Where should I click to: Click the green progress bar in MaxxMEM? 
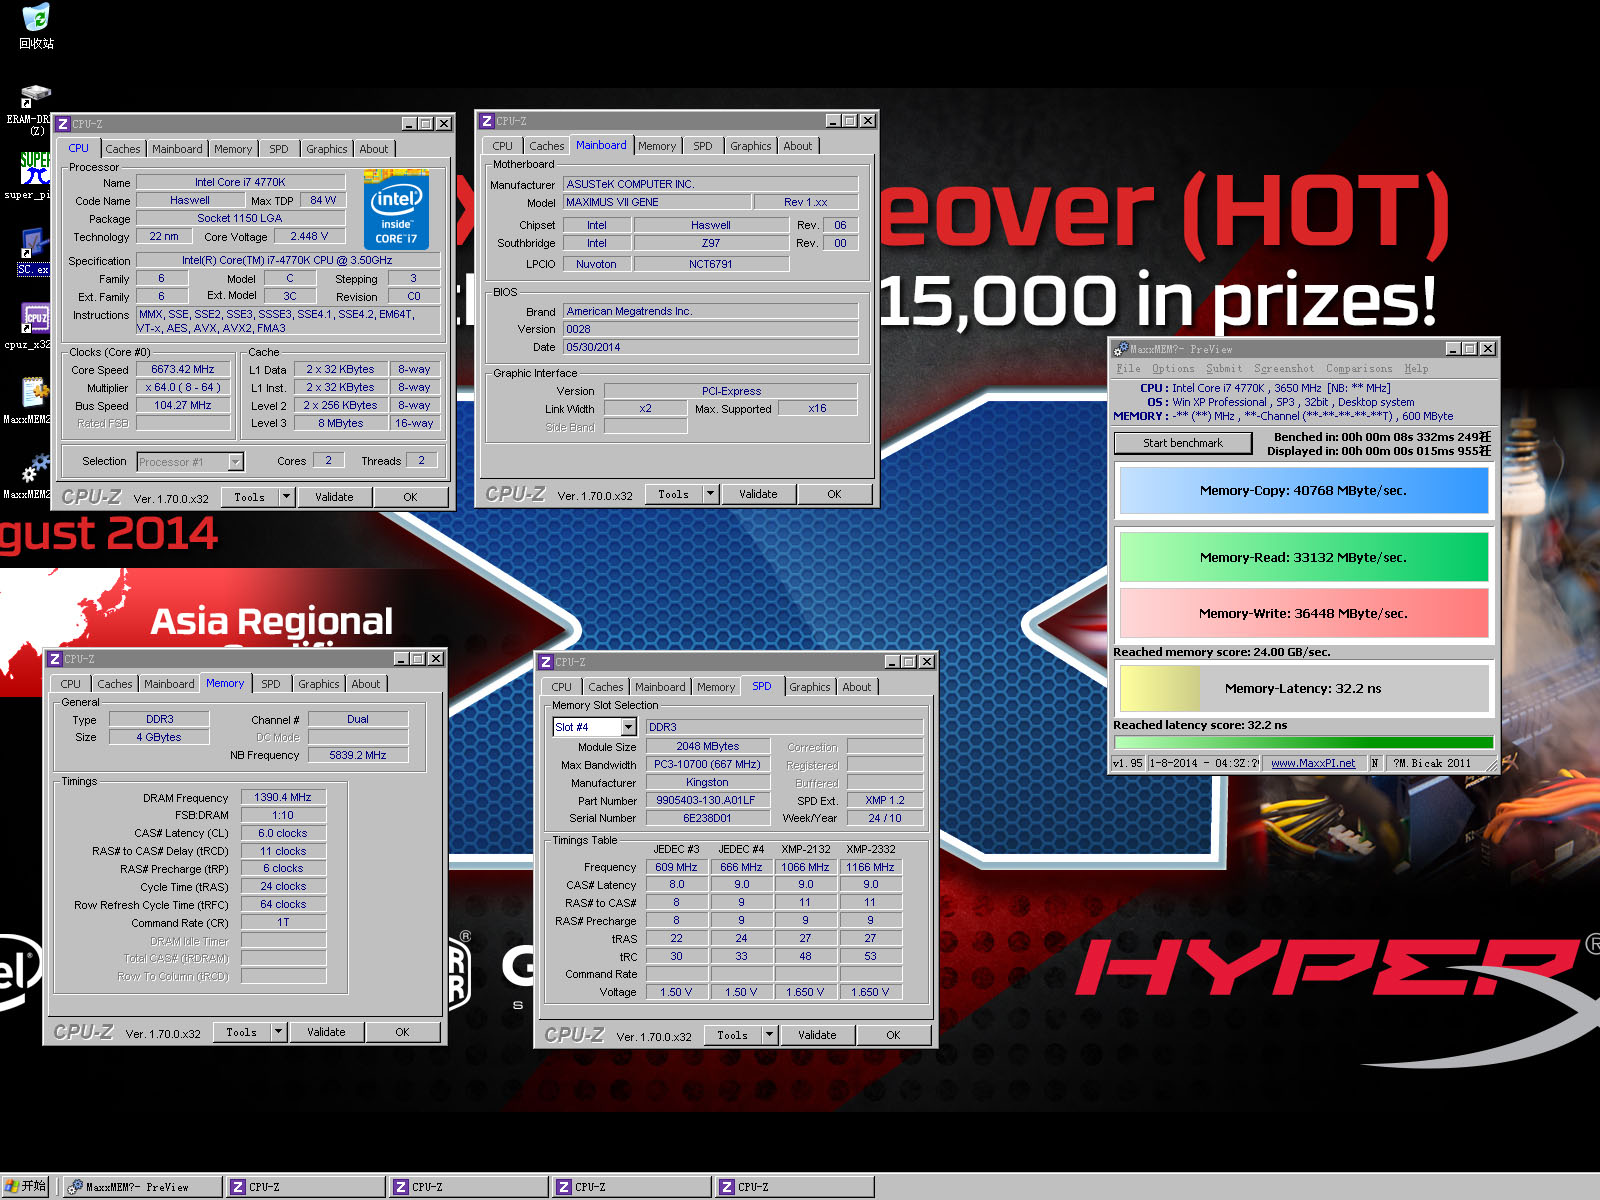point(1303,742)
